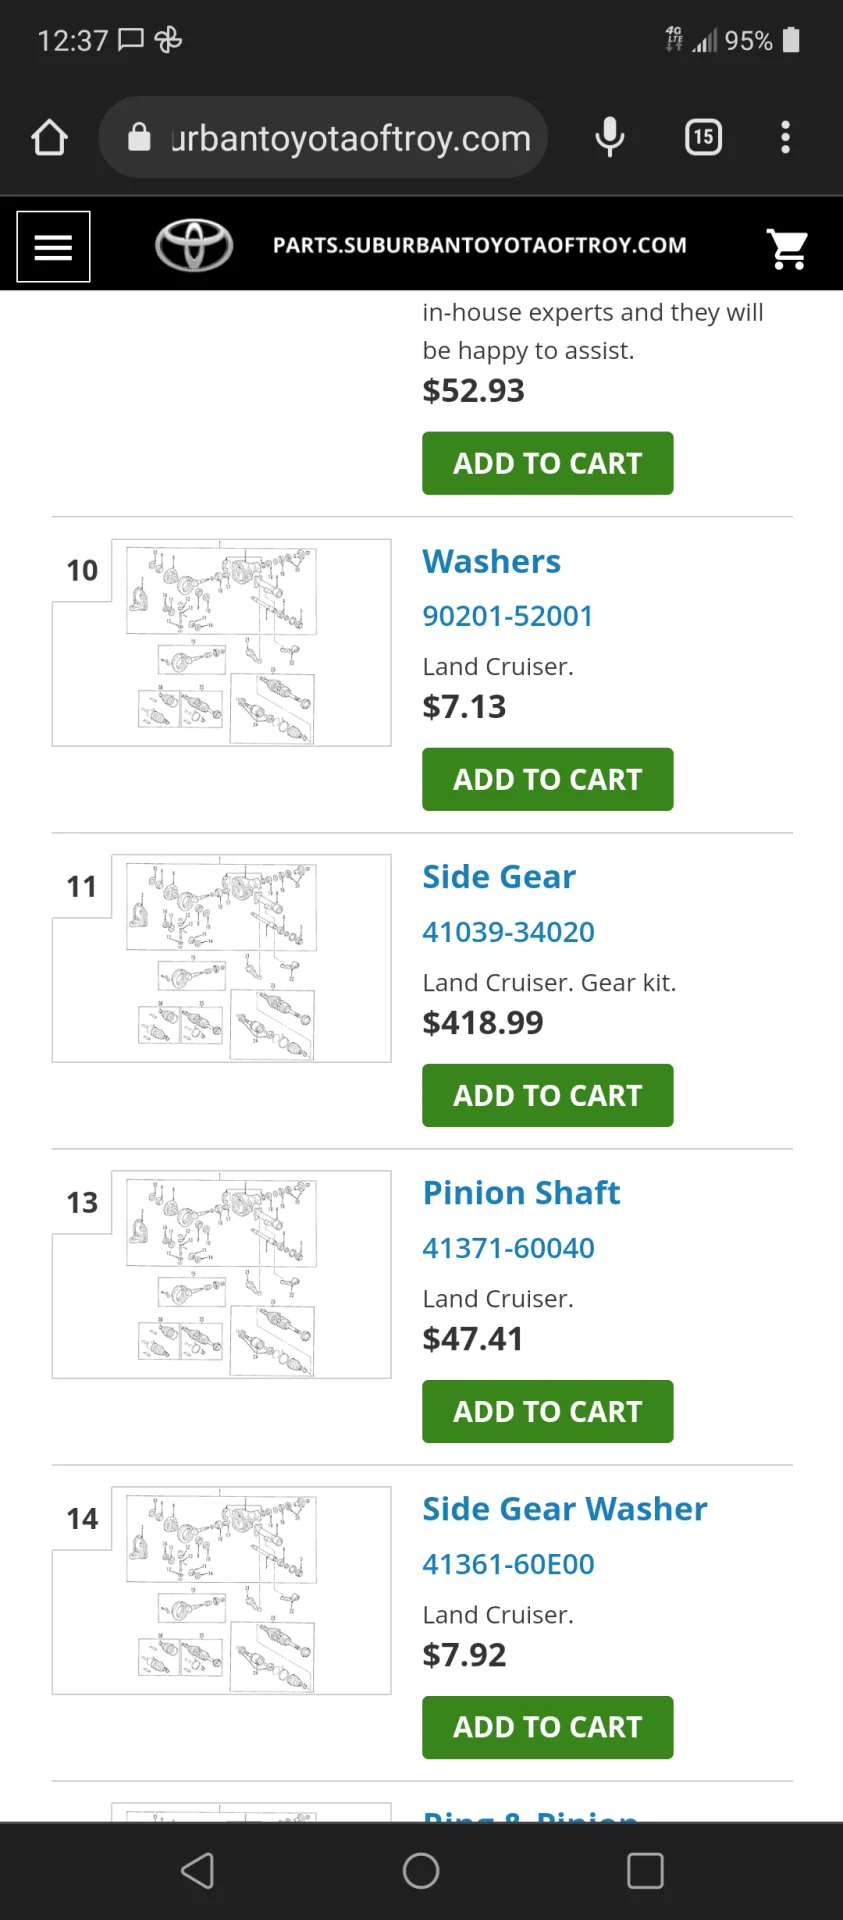Open the browser tab switcher
The height and width of the screenshot is (1920, 843).
[x=703, y=137]
